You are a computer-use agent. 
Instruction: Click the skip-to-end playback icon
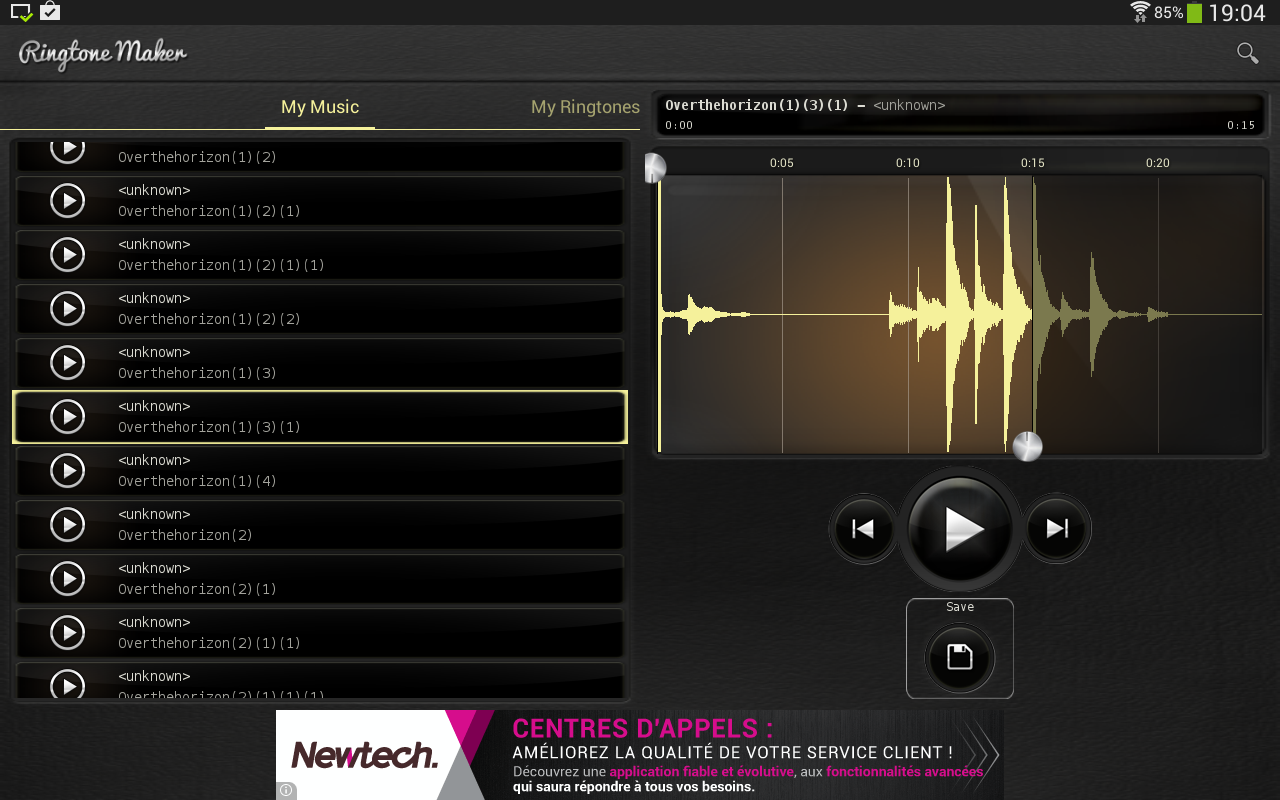coord(1056,528)
